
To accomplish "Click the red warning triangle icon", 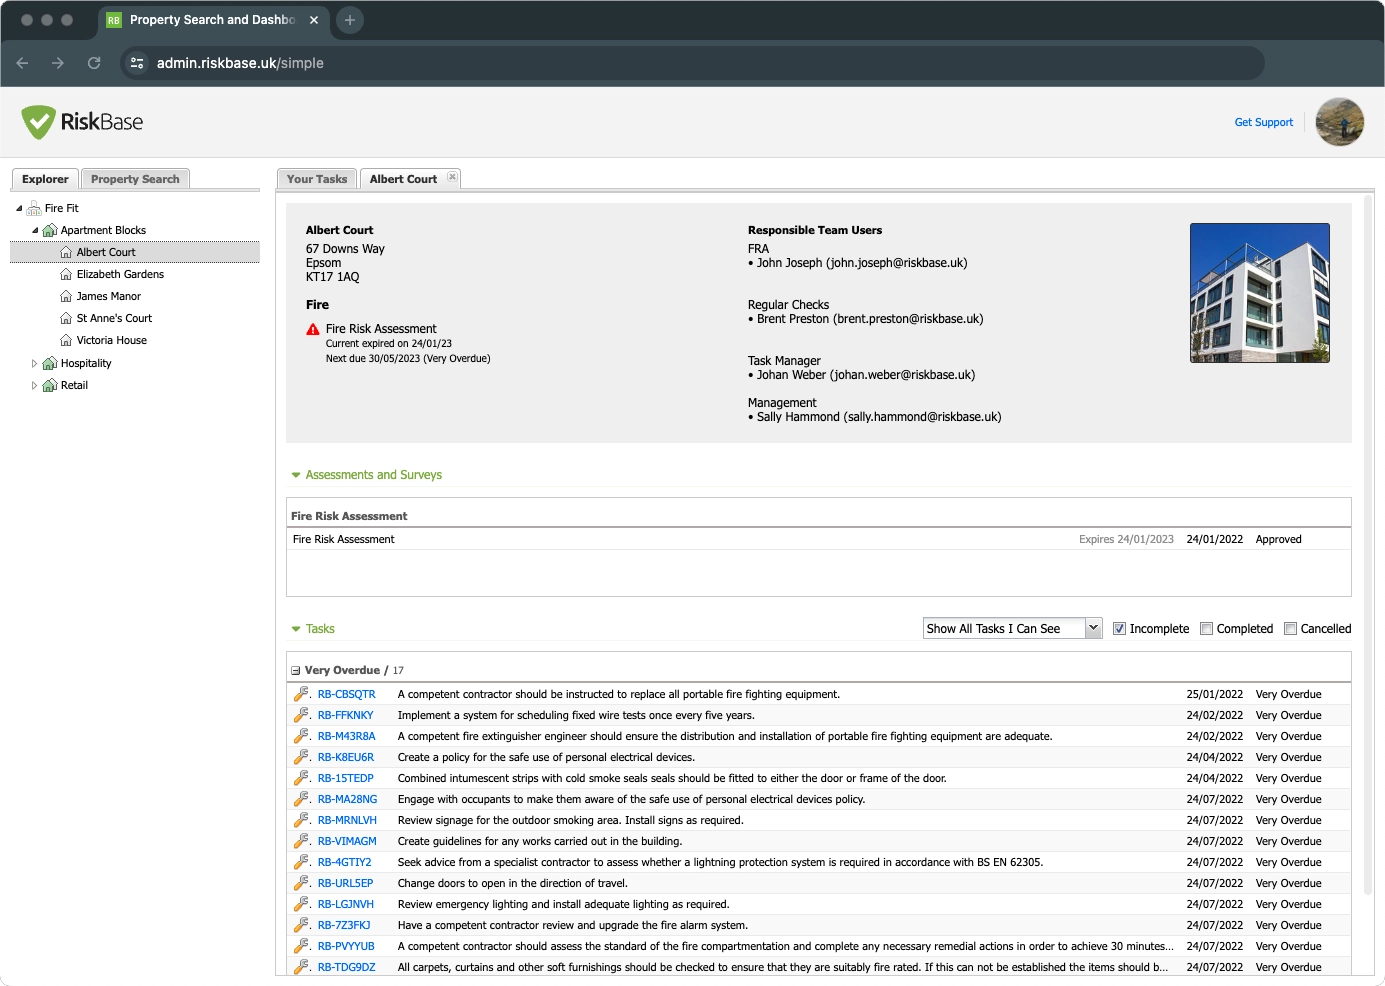I will point(313,329).
